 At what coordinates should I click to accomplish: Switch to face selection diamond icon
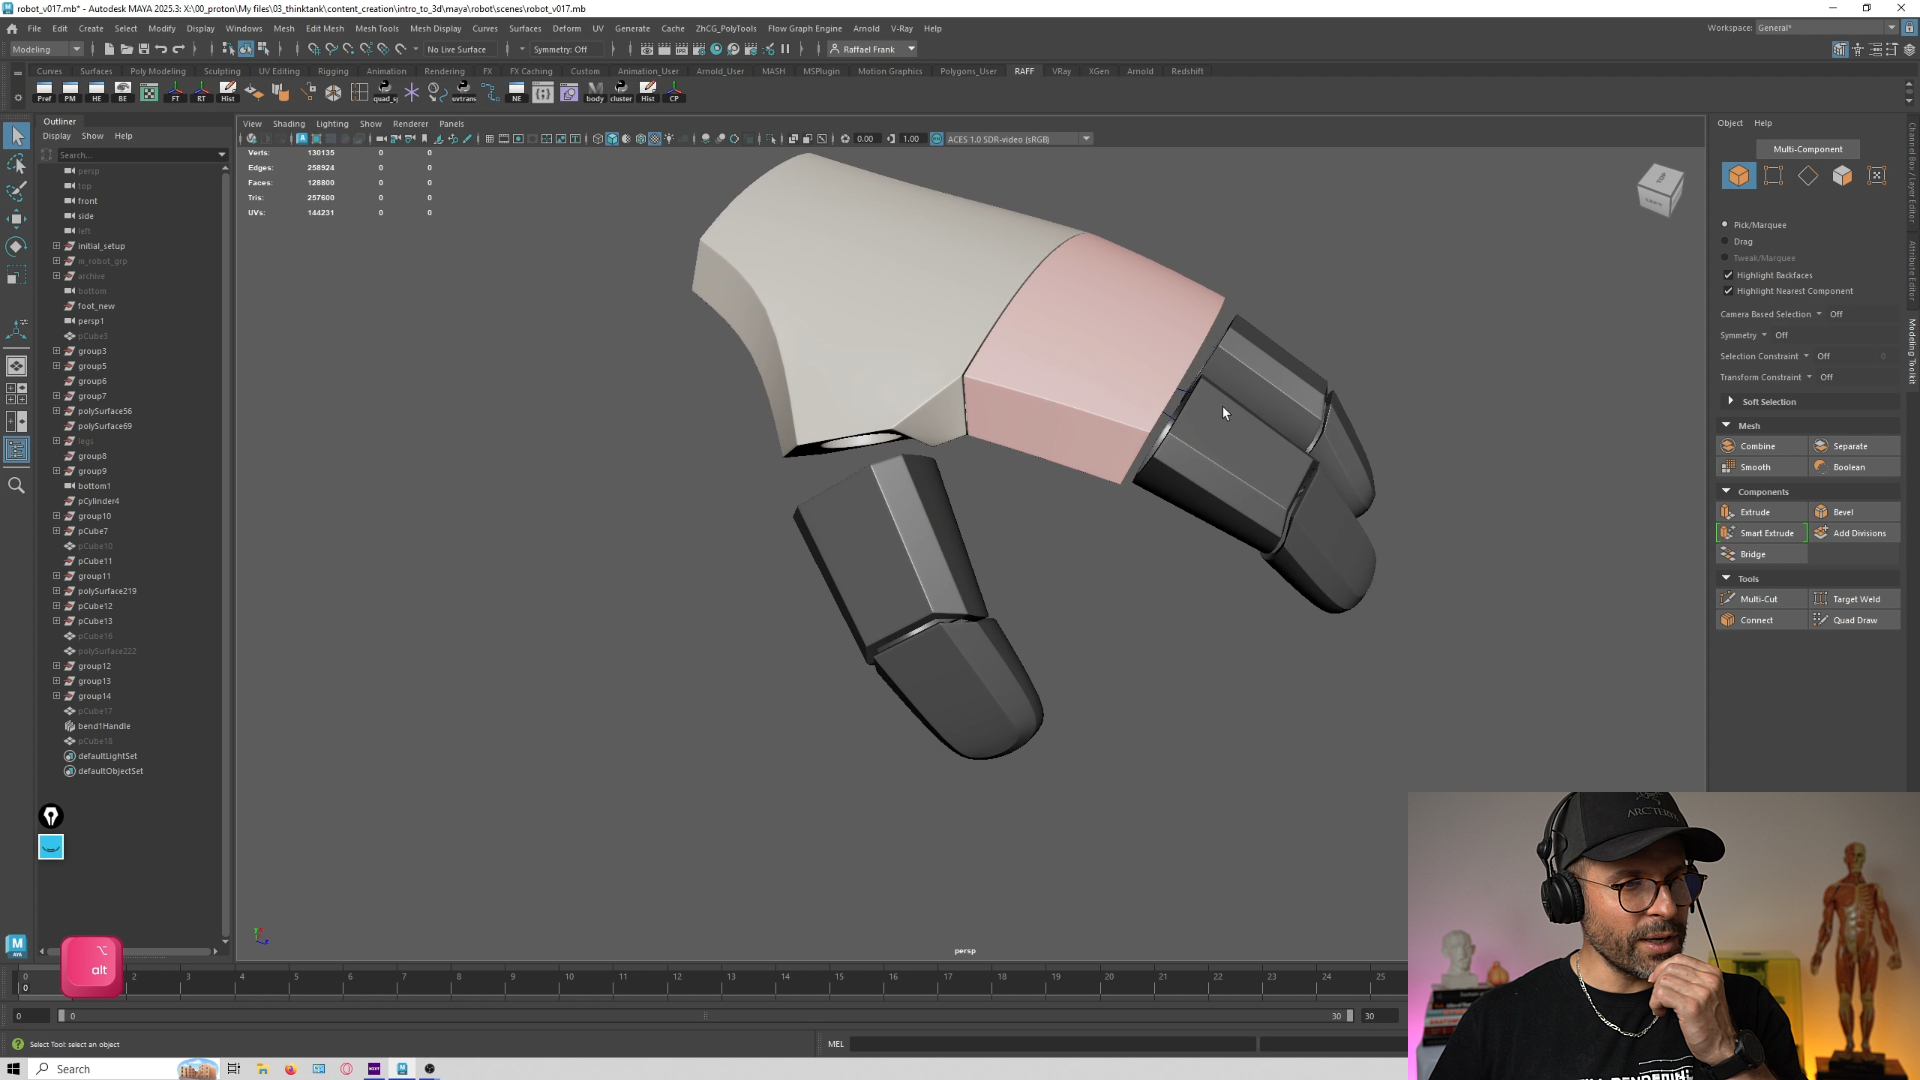pos(1808,176)
